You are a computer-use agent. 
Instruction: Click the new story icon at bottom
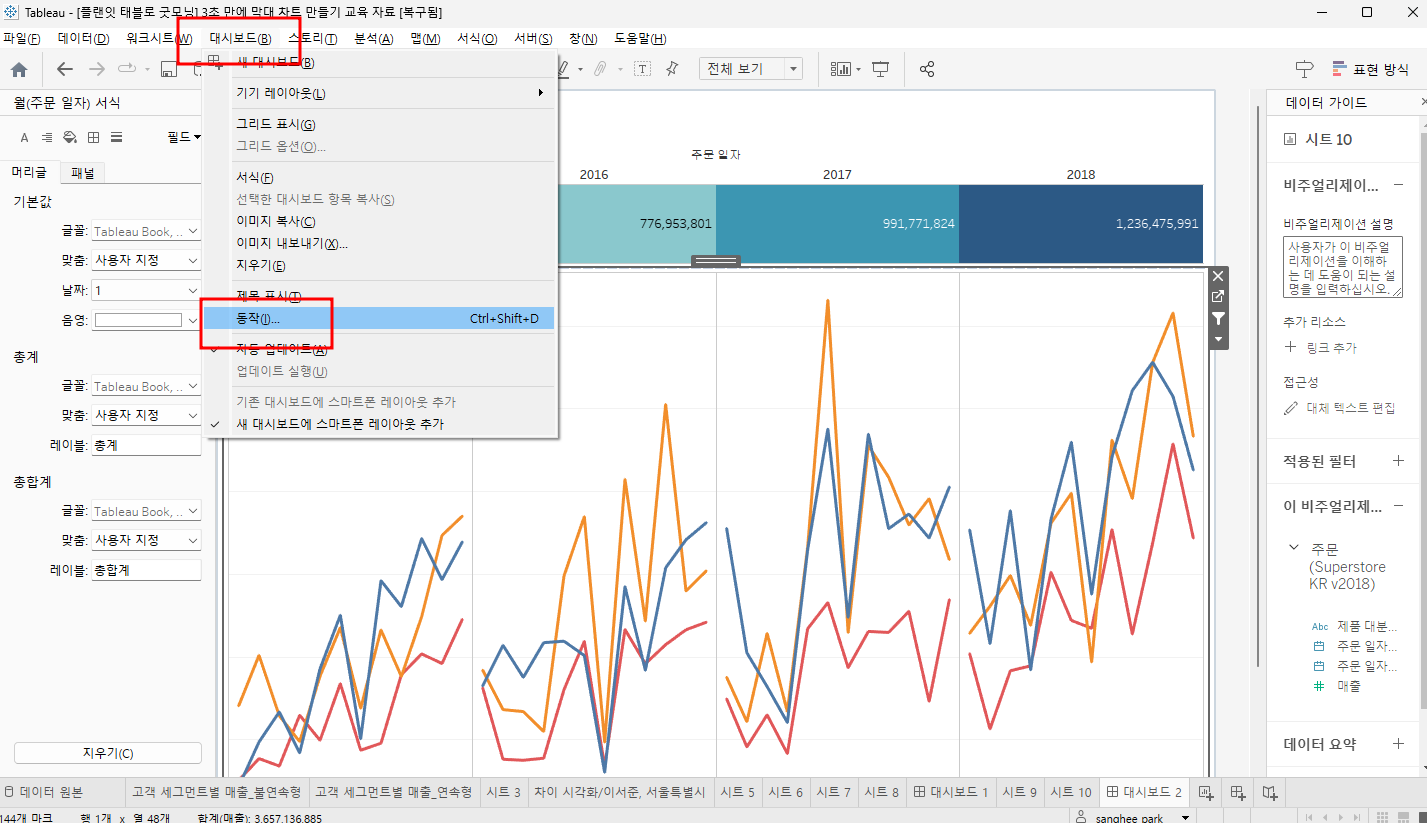(1270, 792)
